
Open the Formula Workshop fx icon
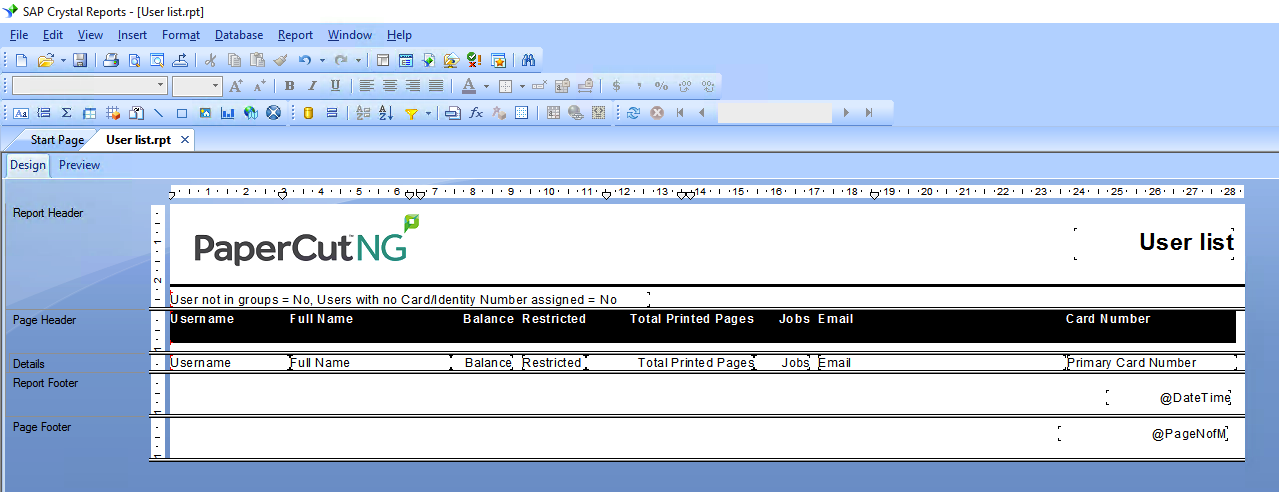pos(476,113)
